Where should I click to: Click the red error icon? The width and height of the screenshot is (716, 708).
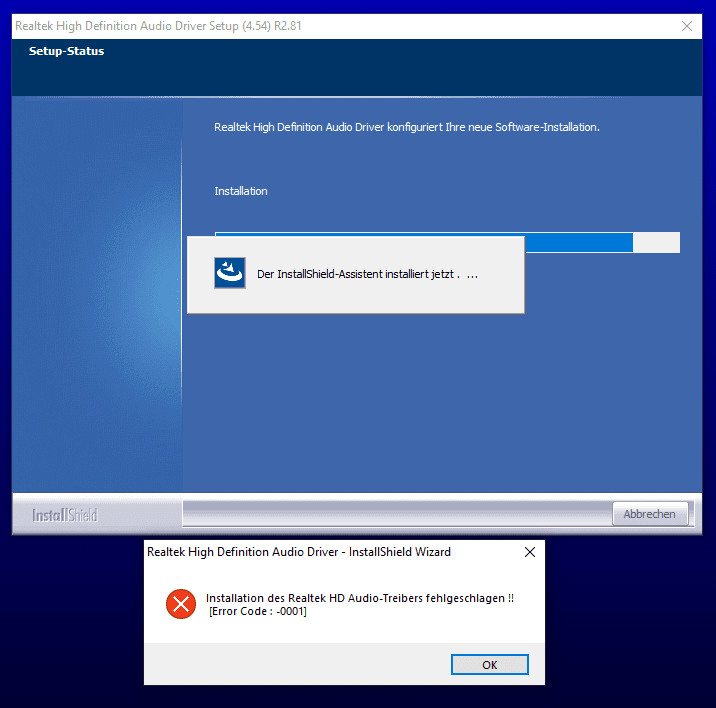pos(181,604)
